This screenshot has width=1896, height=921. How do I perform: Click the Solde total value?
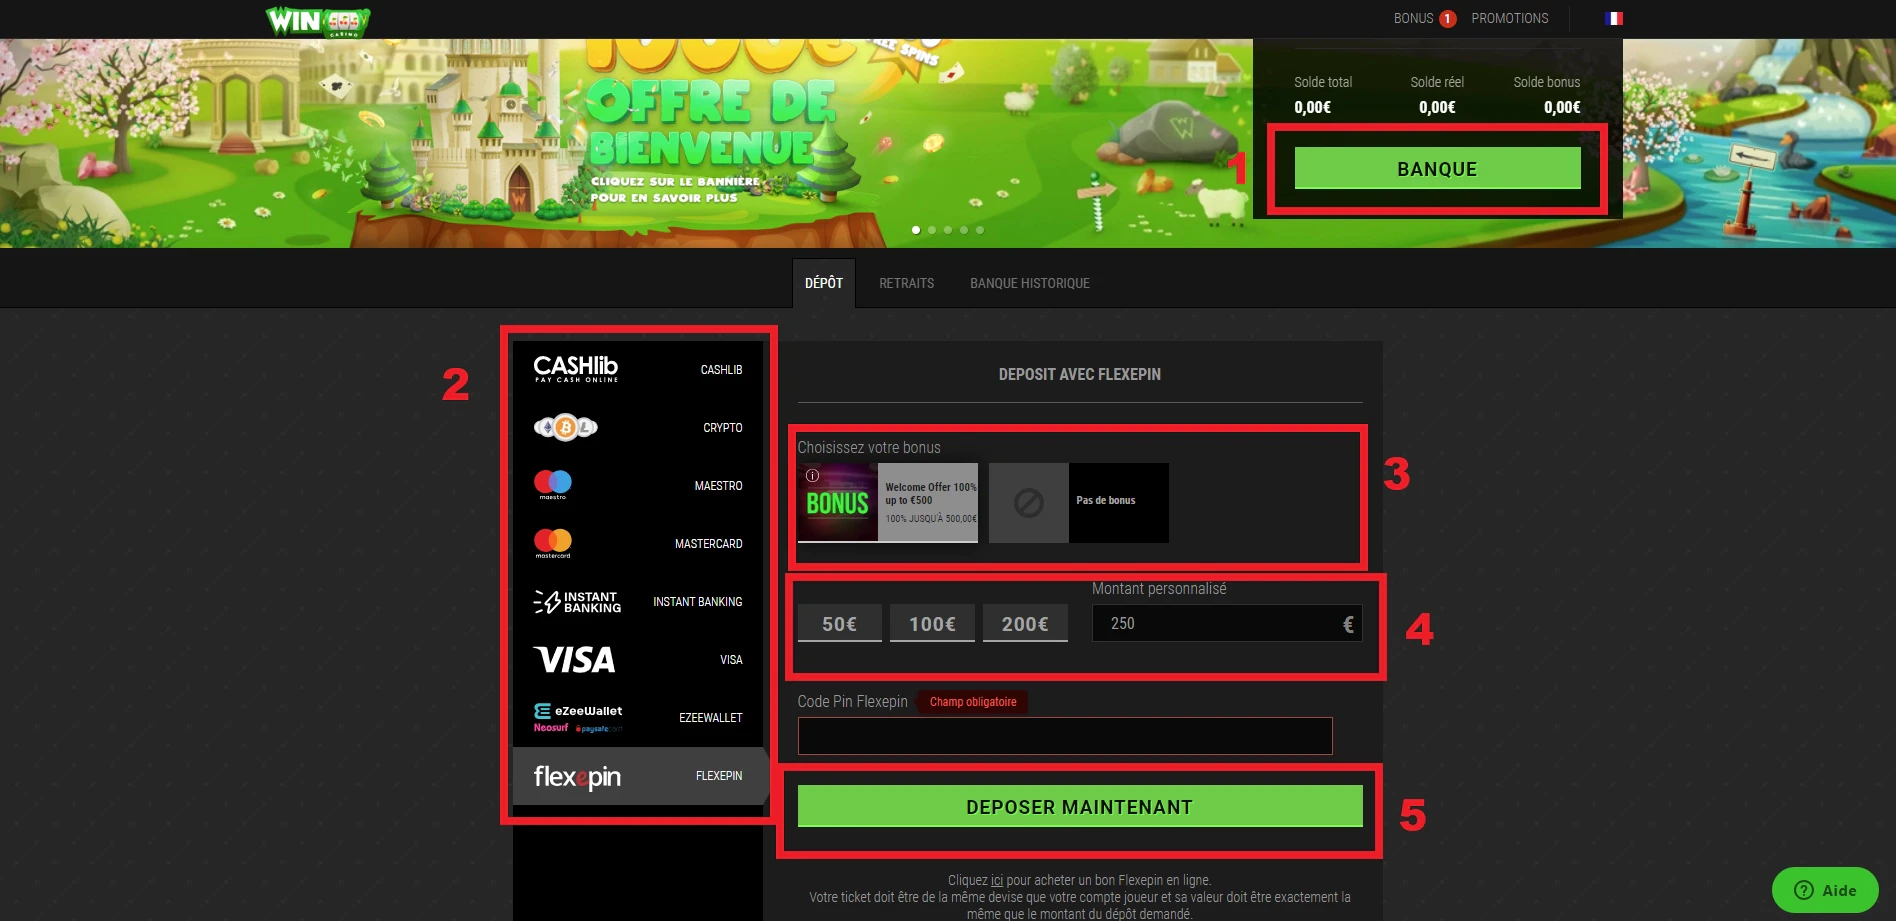tap(1312, 107)
